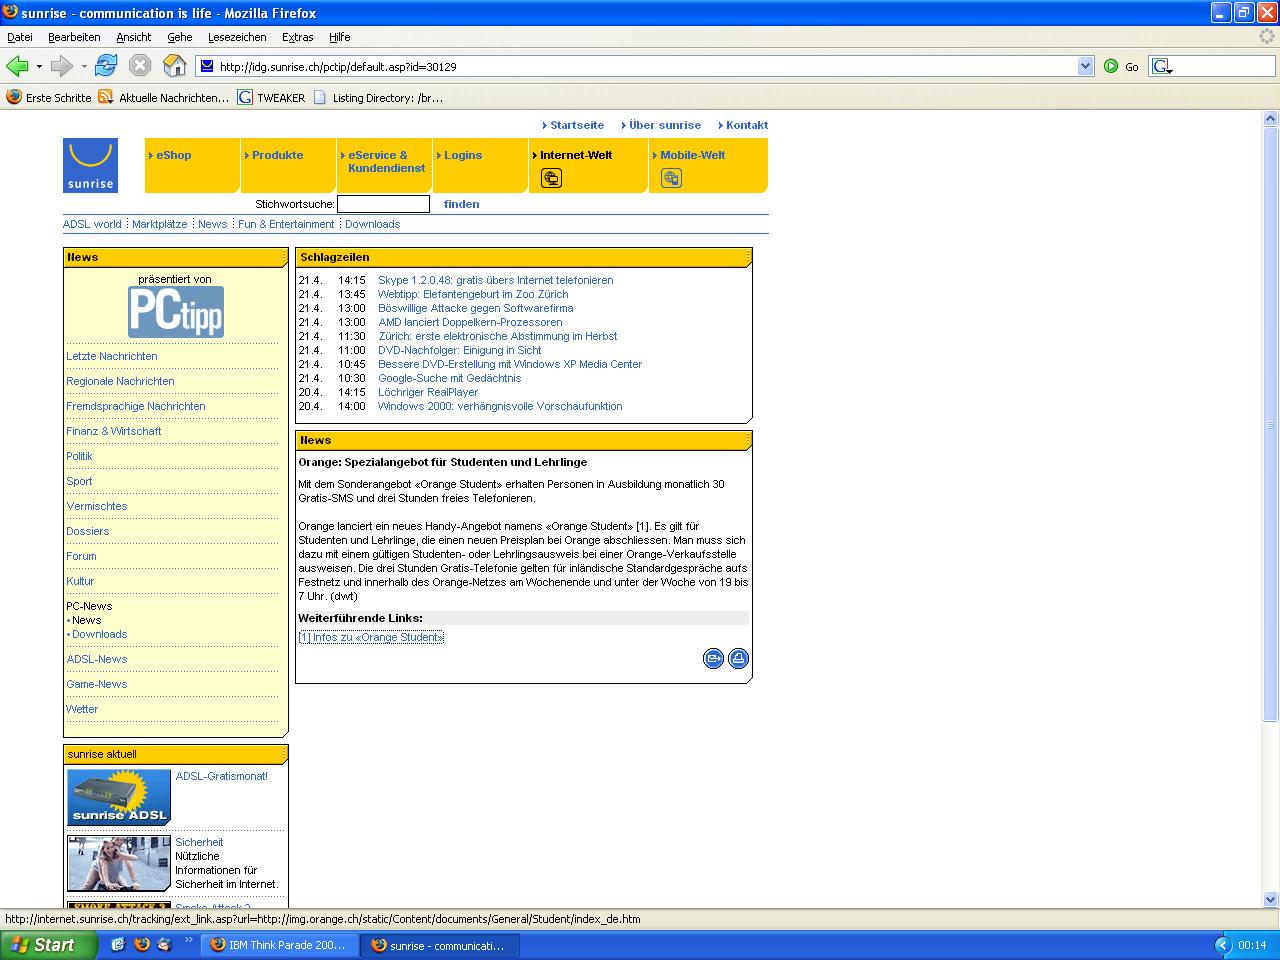Click the email article icon
Viewport: 1280px width, 960px height.
point(713,658)
